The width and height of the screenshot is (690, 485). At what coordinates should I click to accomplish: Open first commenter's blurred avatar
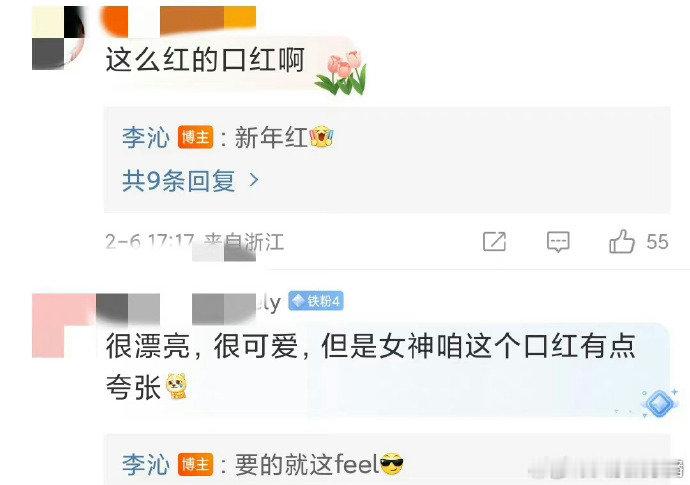click(58, 38)
